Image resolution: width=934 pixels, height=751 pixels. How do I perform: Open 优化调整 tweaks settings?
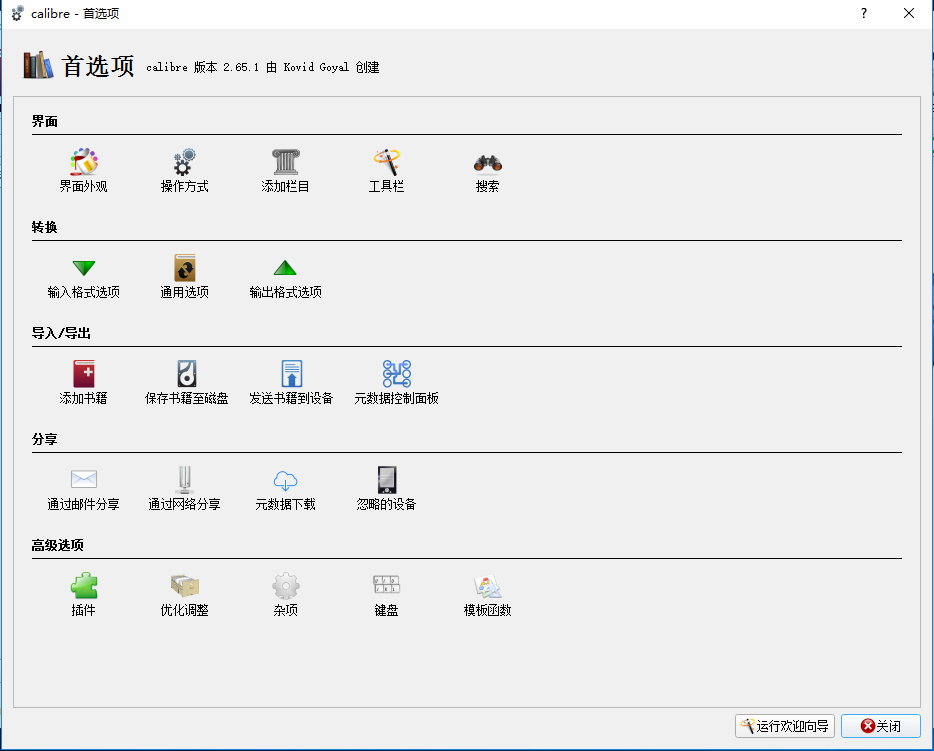[184, 595]
